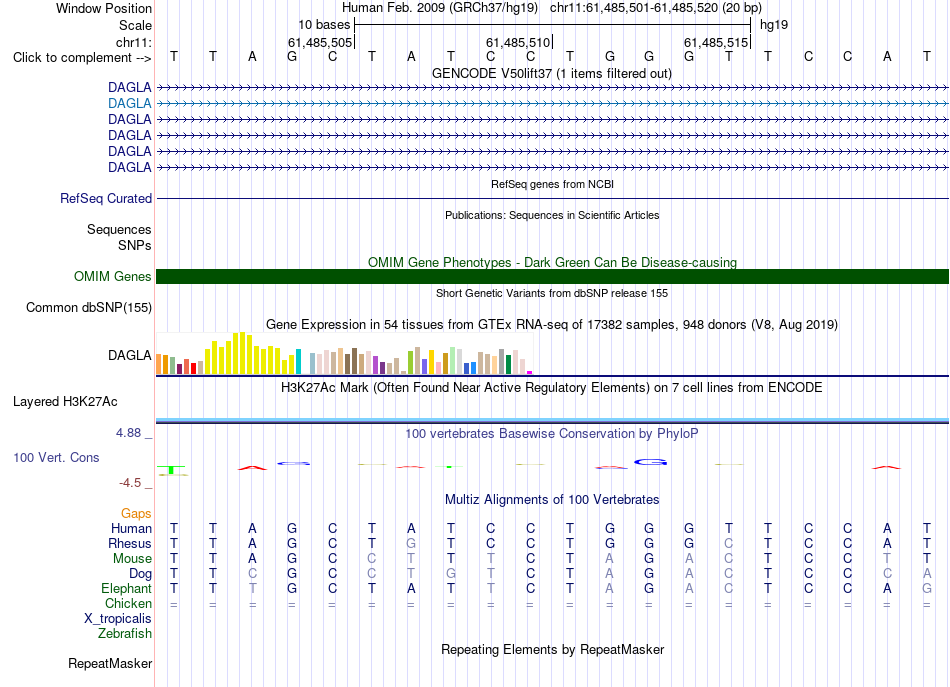
Task: Click the dark green OMIM gene bar
Action: point(552,276)
